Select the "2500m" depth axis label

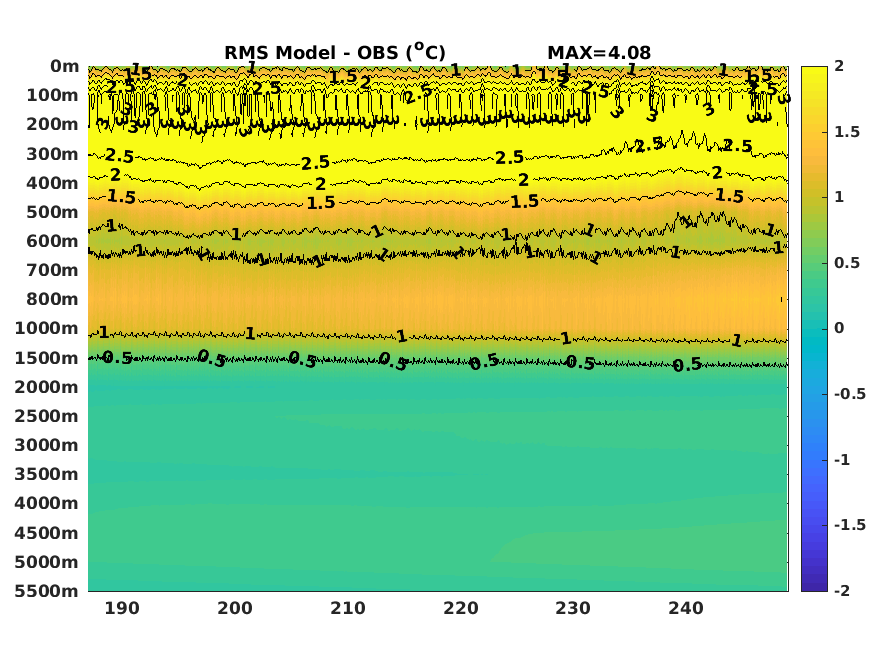click(47, 416)
